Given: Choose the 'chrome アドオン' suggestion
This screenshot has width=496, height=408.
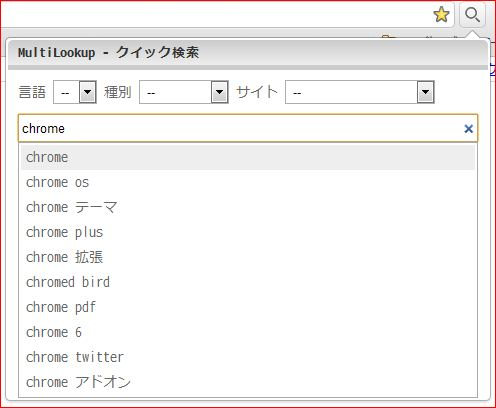Looking at the screenshot, I should [x=248, y=382].
